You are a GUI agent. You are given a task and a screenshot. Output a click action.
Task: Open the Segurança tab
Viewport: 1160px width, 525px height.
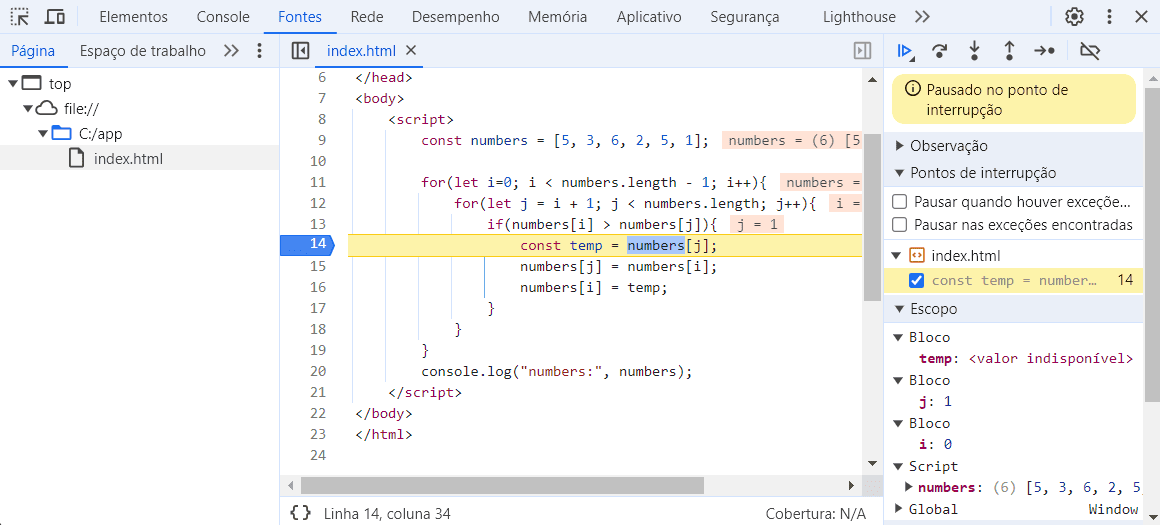pyautogui.click(x=745, y=17)
